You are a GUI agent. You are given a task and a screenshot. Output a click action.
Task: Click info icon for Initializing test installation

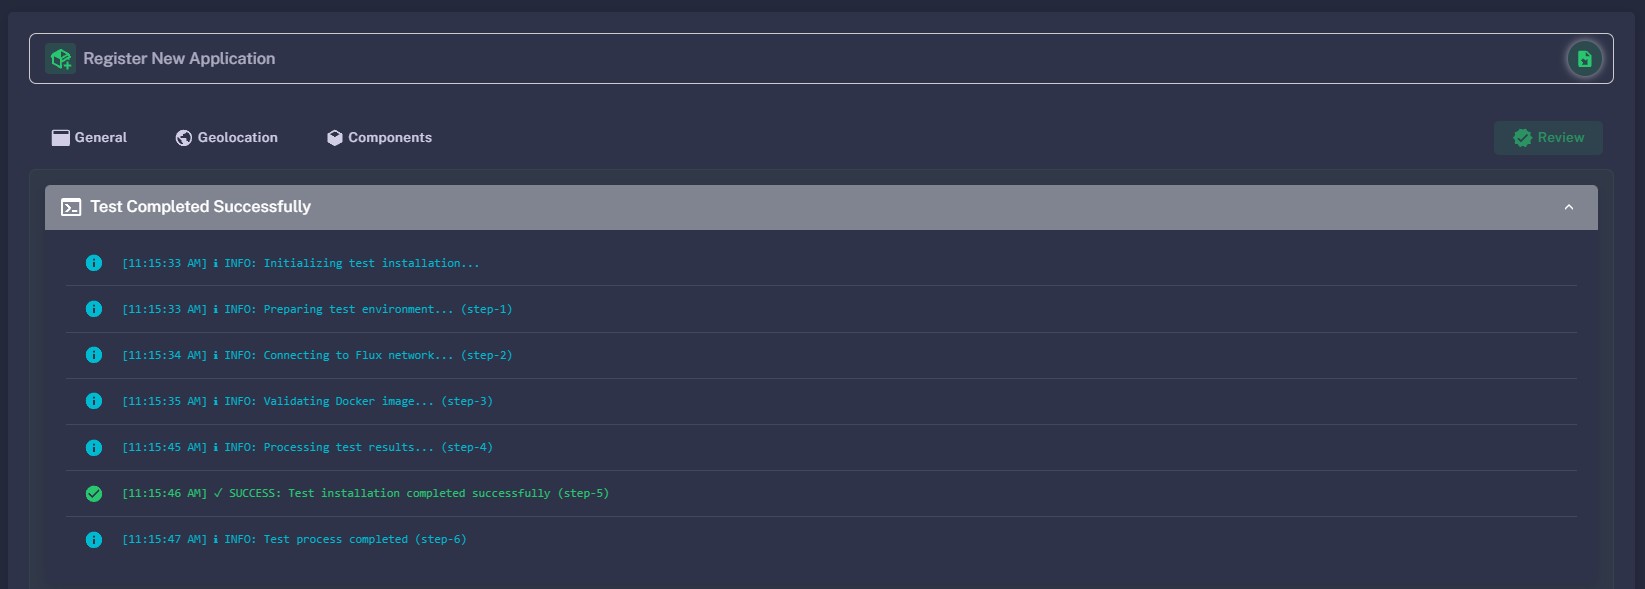coord(94,263)
